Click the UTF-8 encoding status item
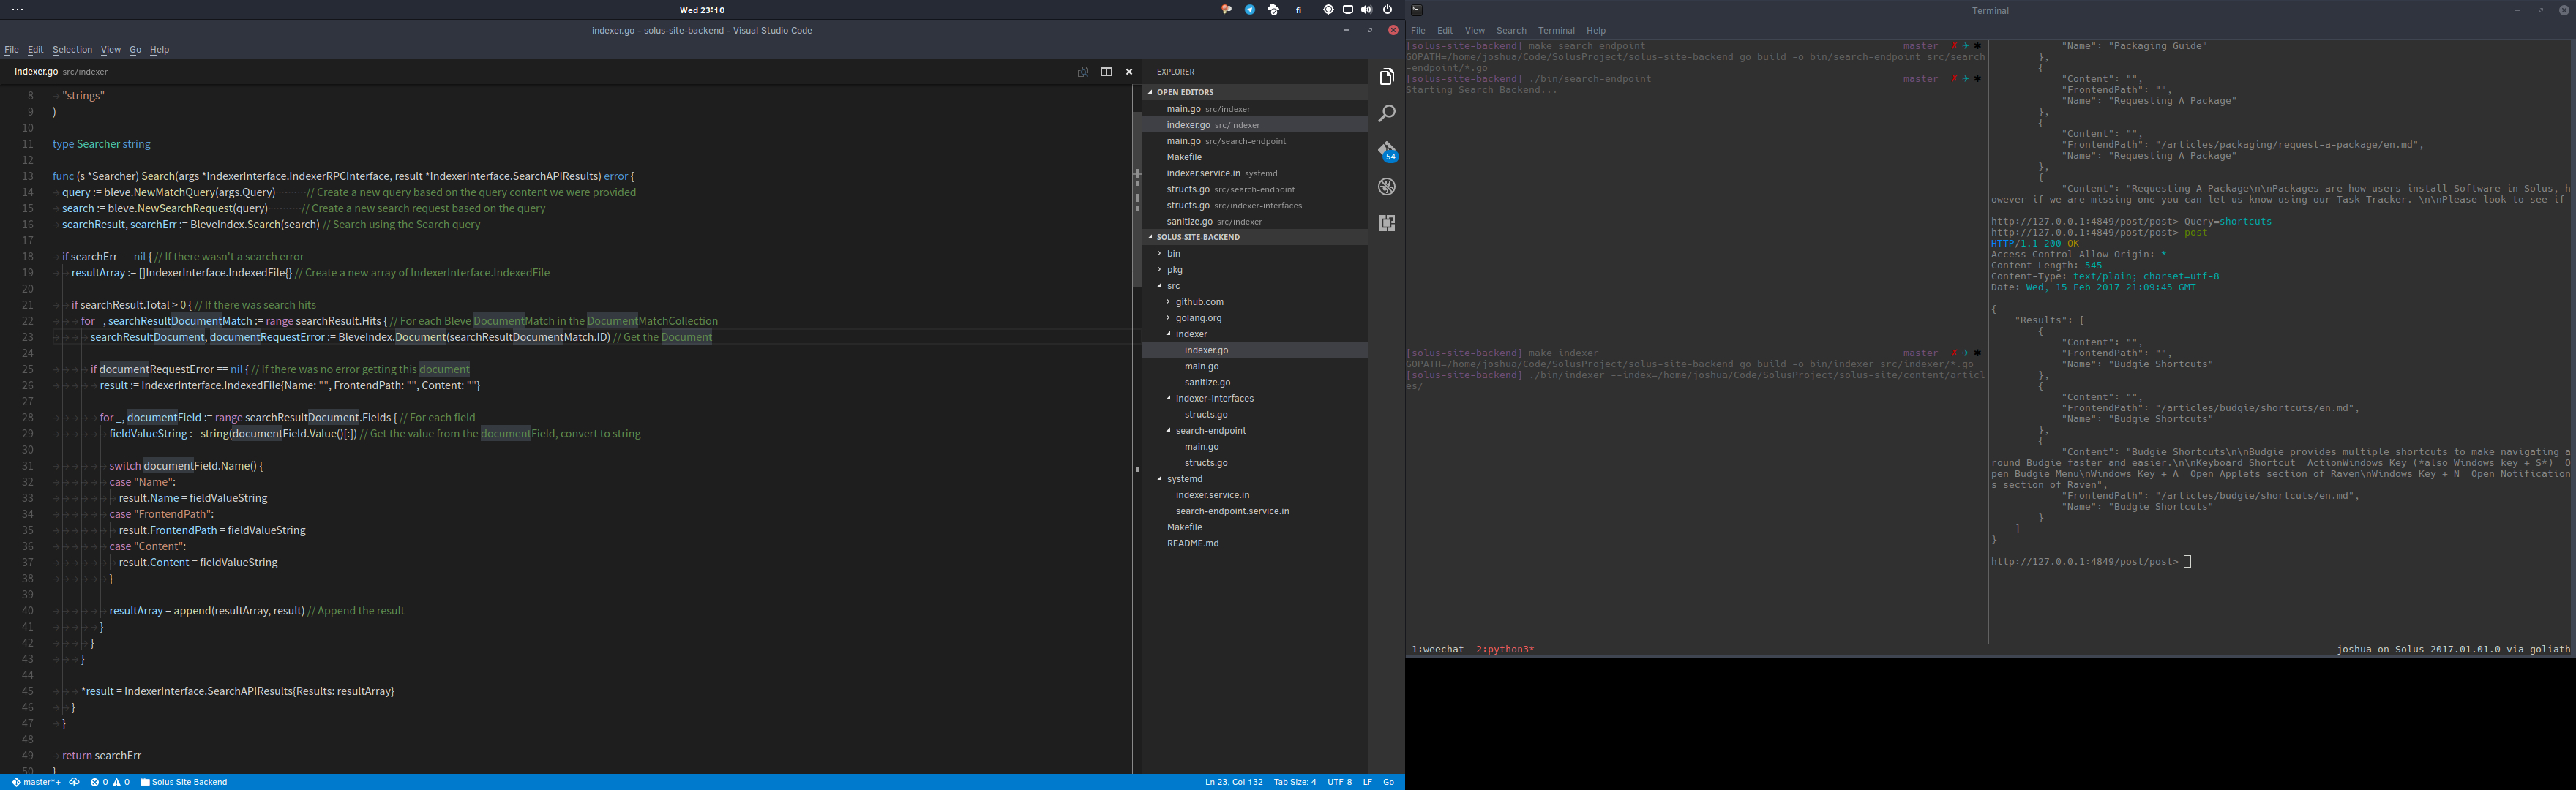2576x790 pixels. point(1340,782)
